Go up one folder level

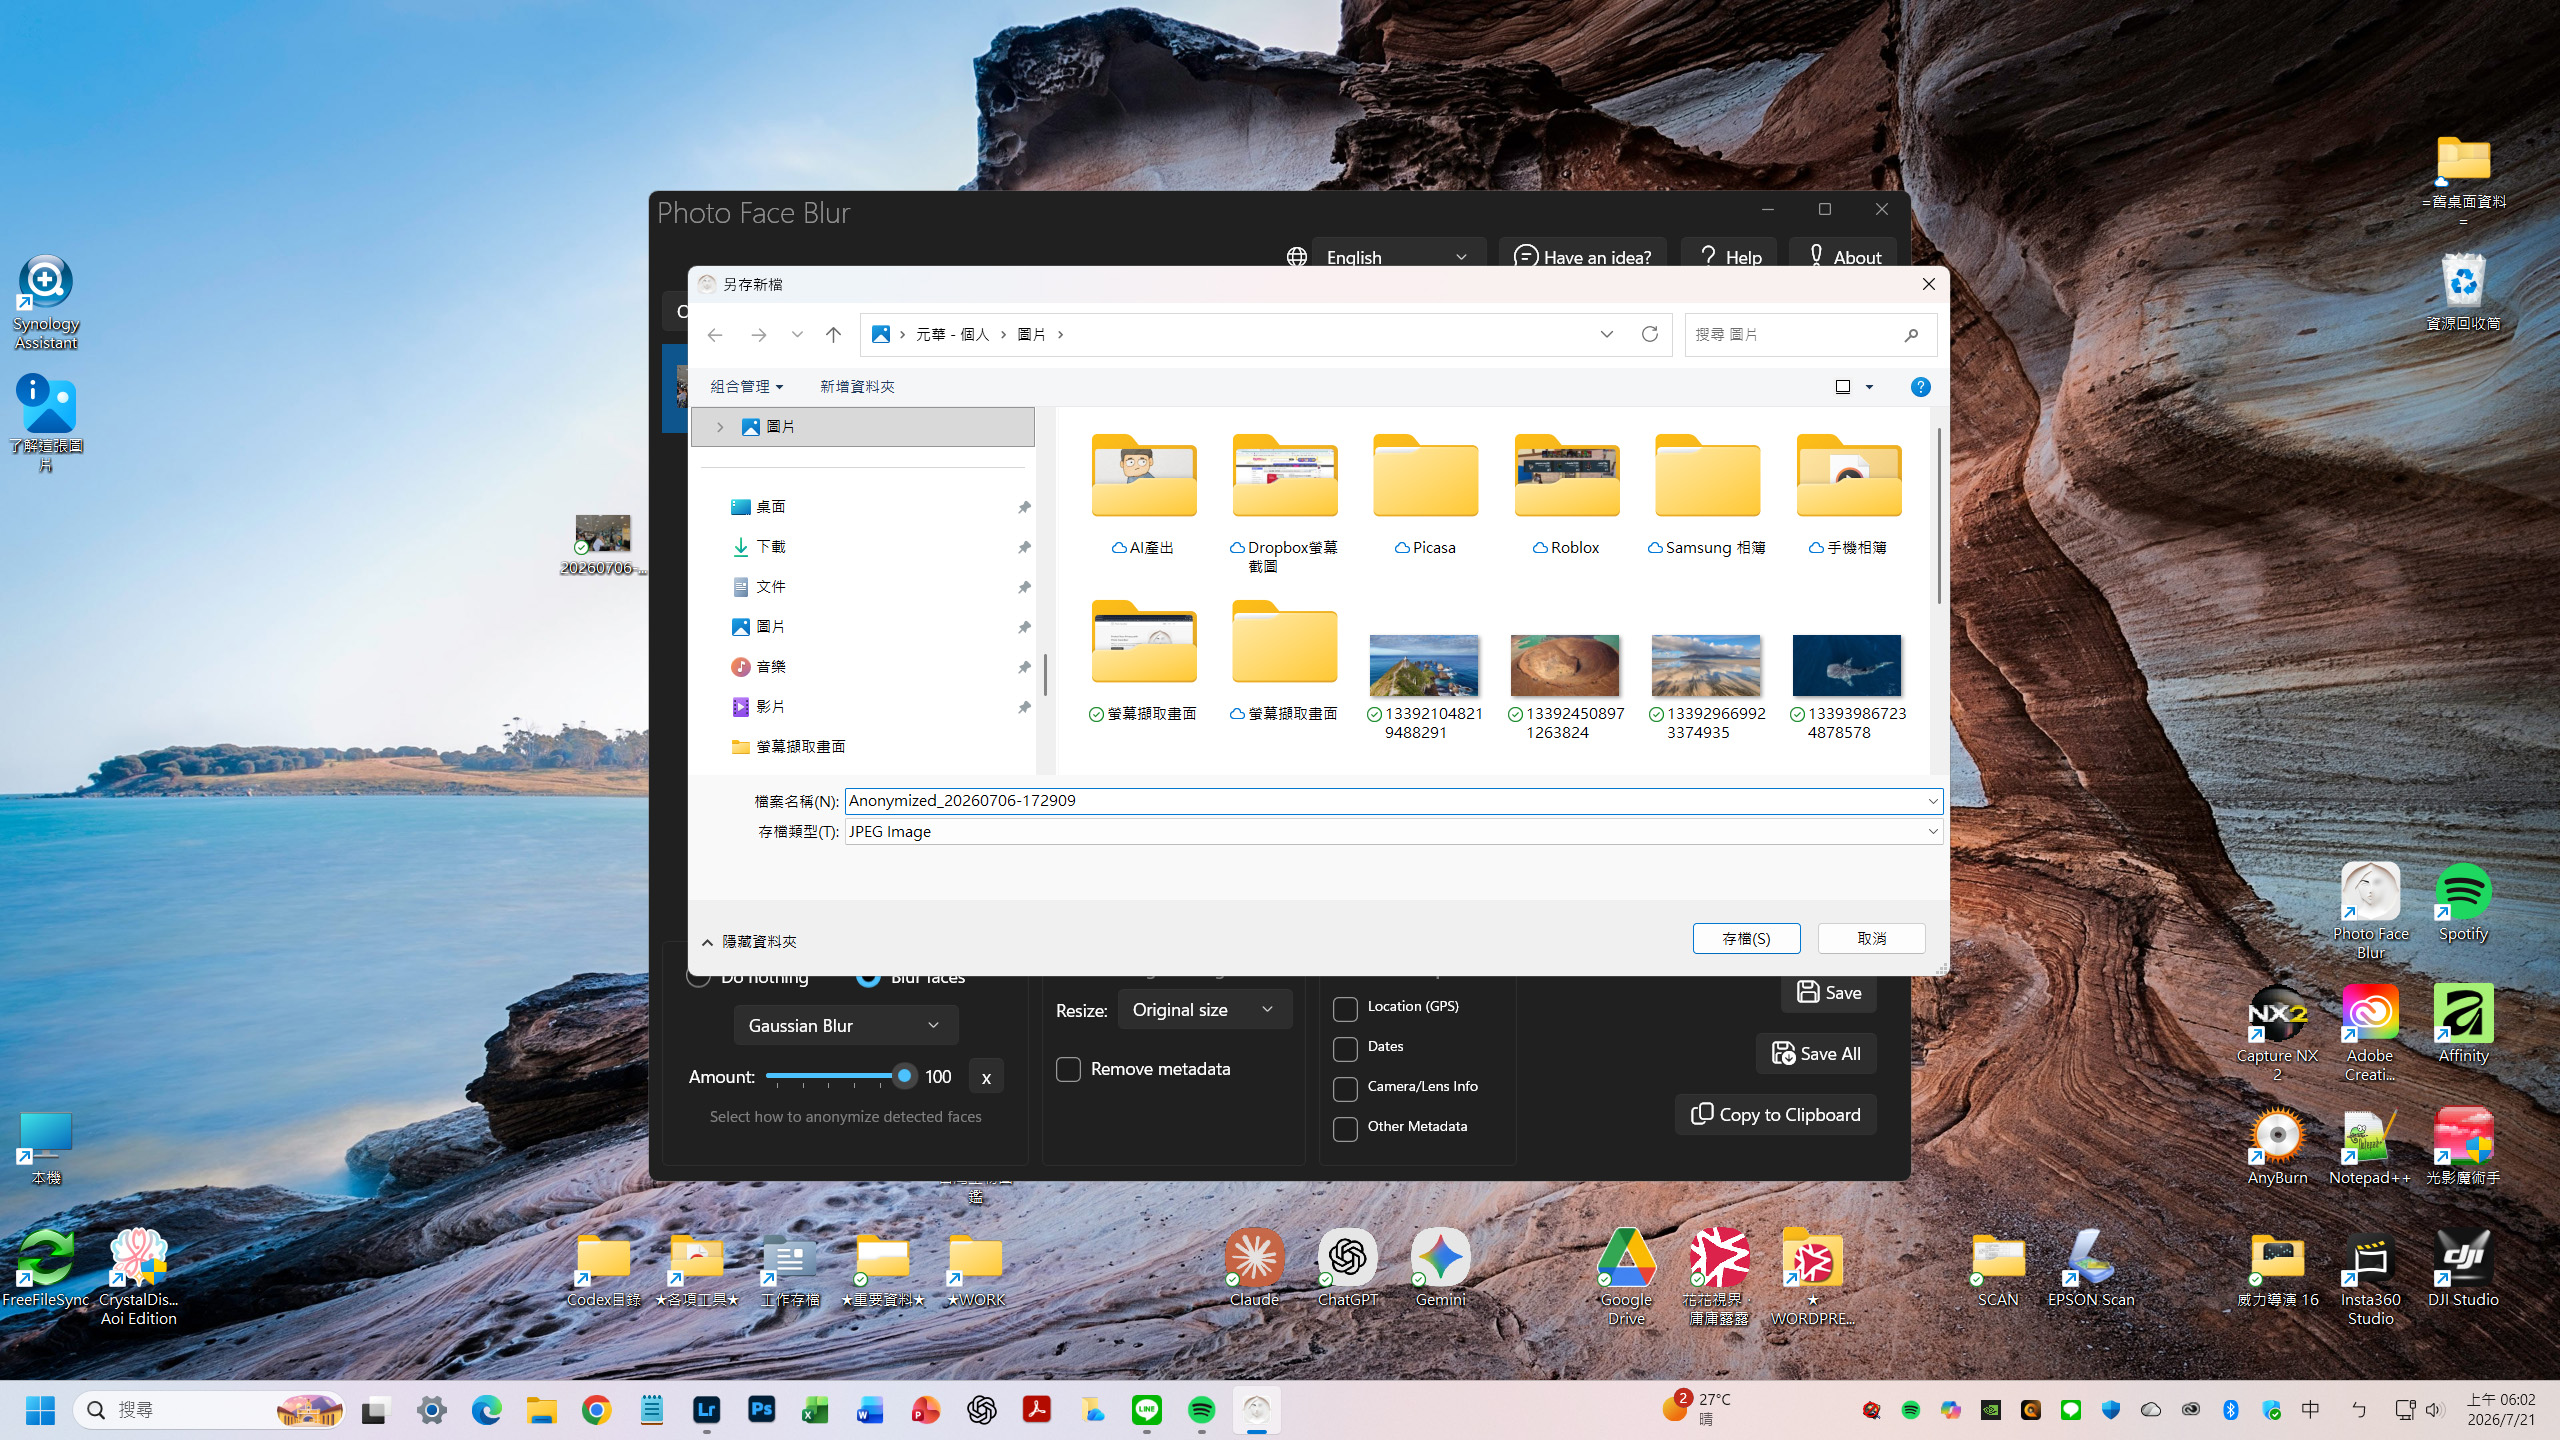(x=833, y=335)
